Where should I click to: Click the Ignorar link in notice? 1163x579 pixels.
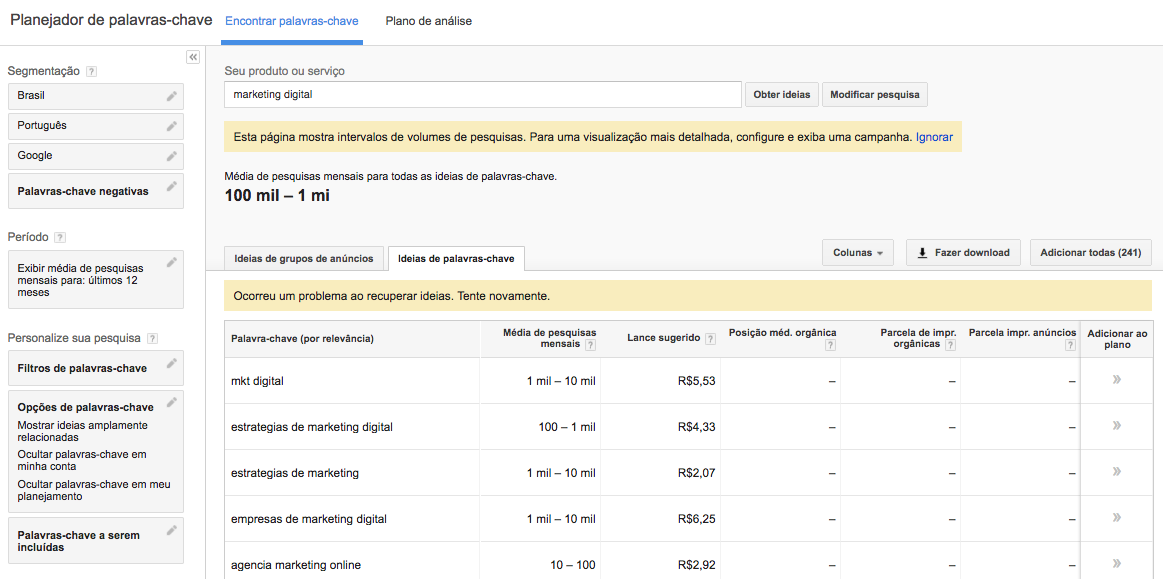coord(934,137)
